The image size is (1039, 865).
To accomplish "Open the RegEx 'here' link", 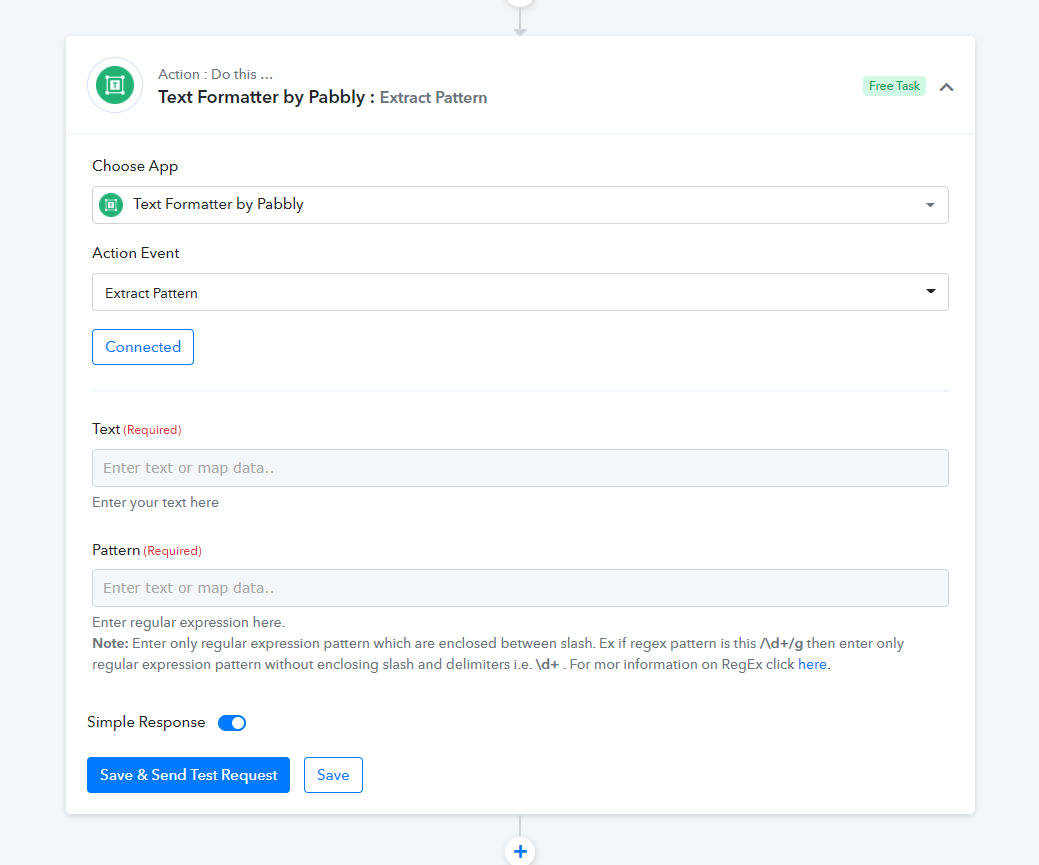I will [x=812, y=664].
